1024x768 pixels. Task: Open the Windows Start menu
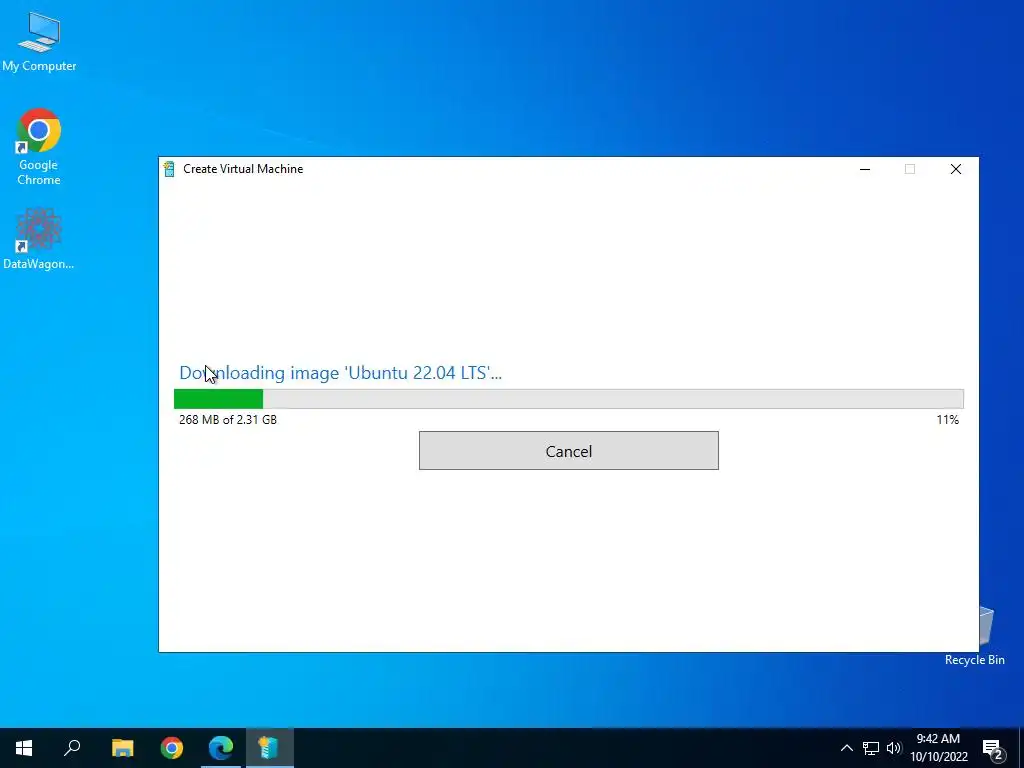point(24,748)
